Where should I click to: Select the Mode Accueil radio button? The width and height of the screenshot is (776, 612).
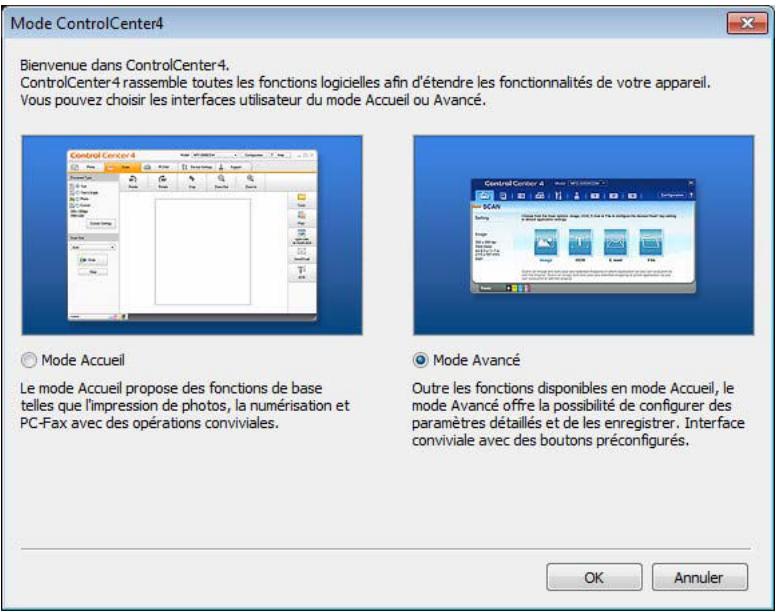point(29,360)
